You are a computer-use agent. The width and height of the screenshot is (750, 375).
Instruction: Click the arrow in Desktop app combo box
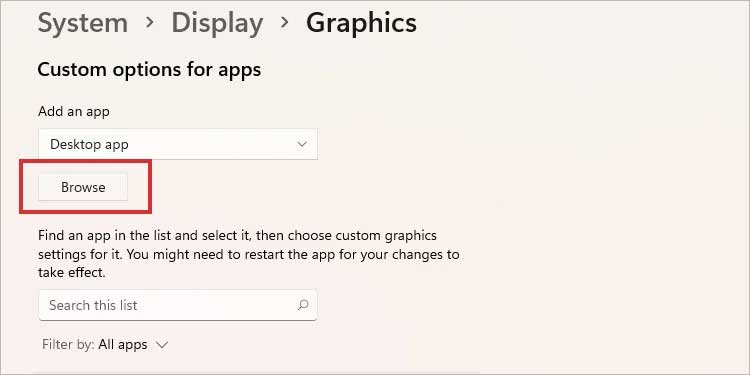click(x=302, y=144)
